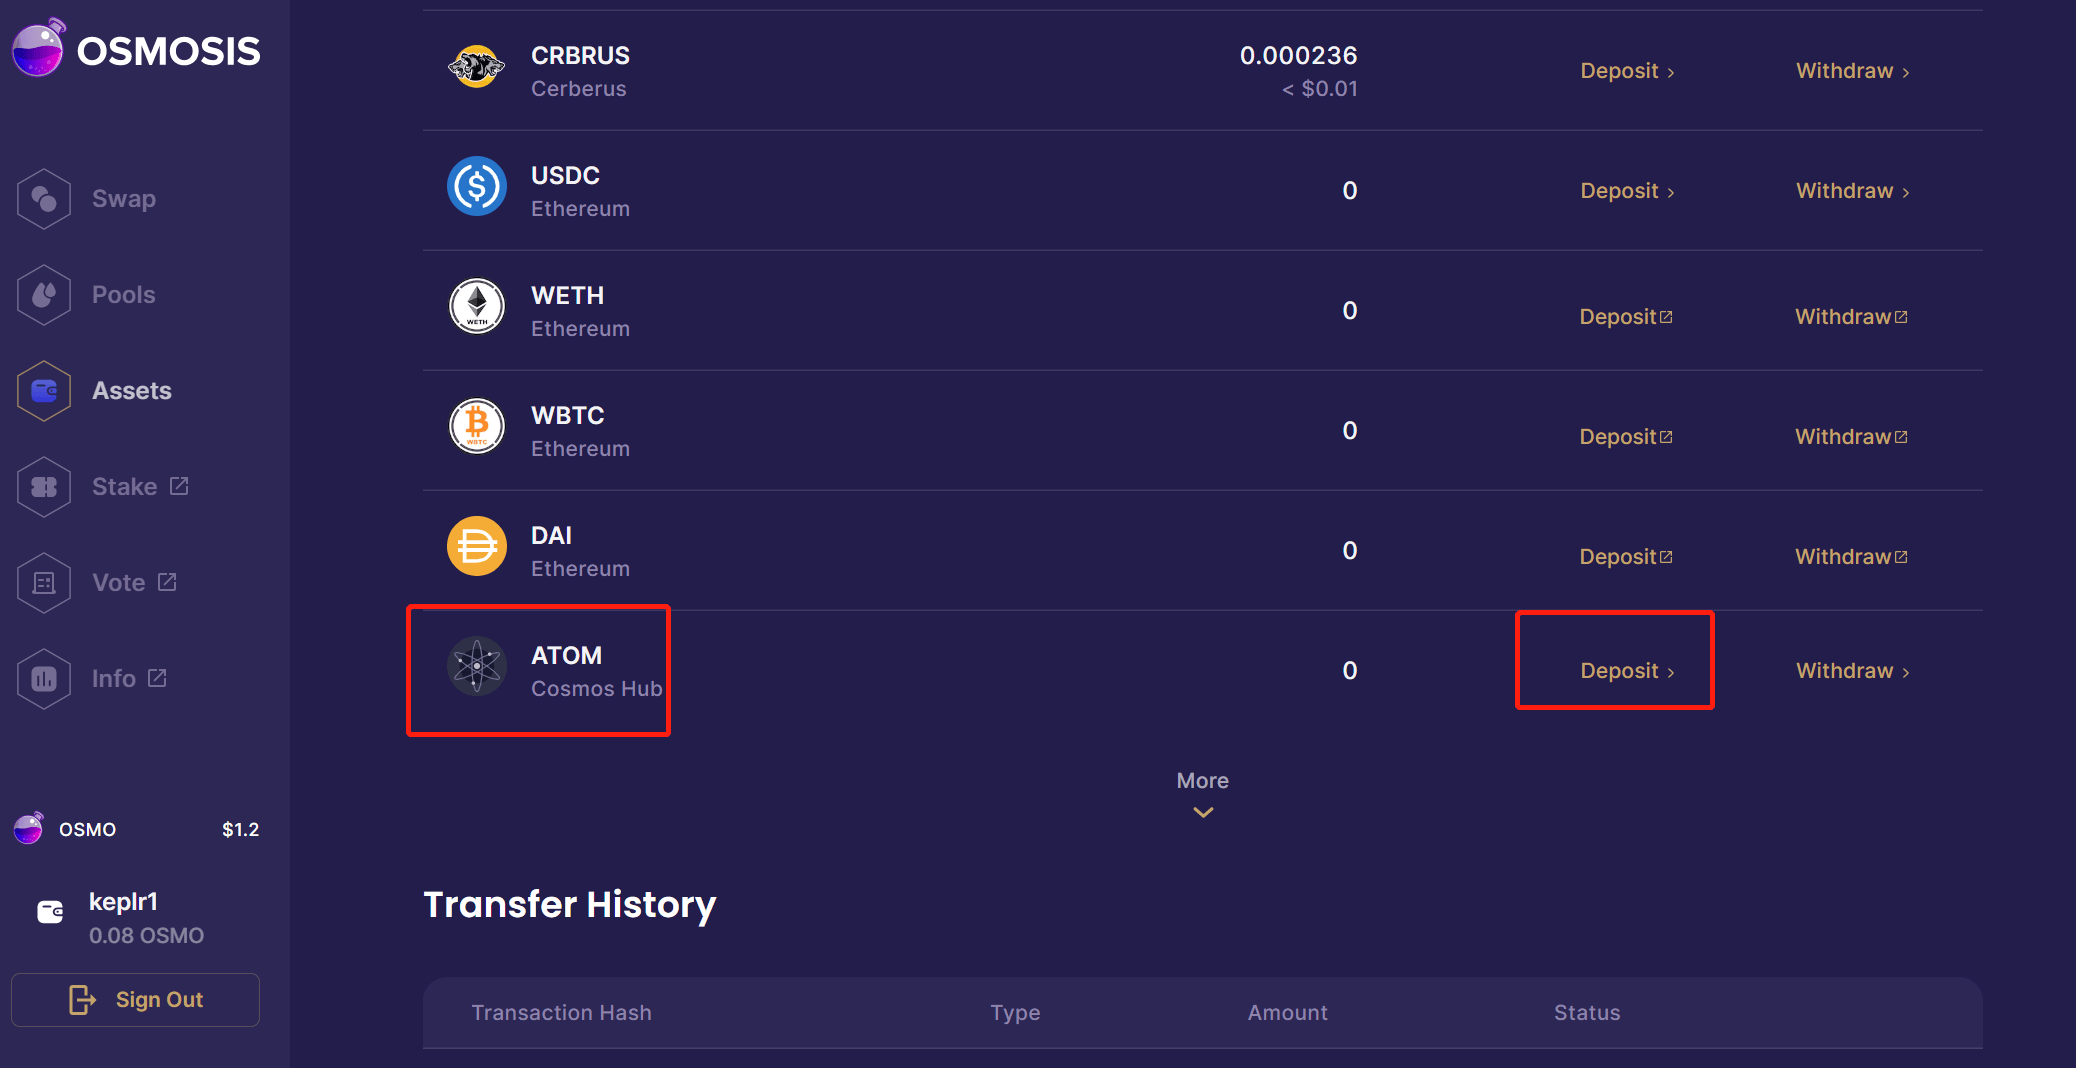
Task: Click the ATOM token icon
Action: (477, 666)
